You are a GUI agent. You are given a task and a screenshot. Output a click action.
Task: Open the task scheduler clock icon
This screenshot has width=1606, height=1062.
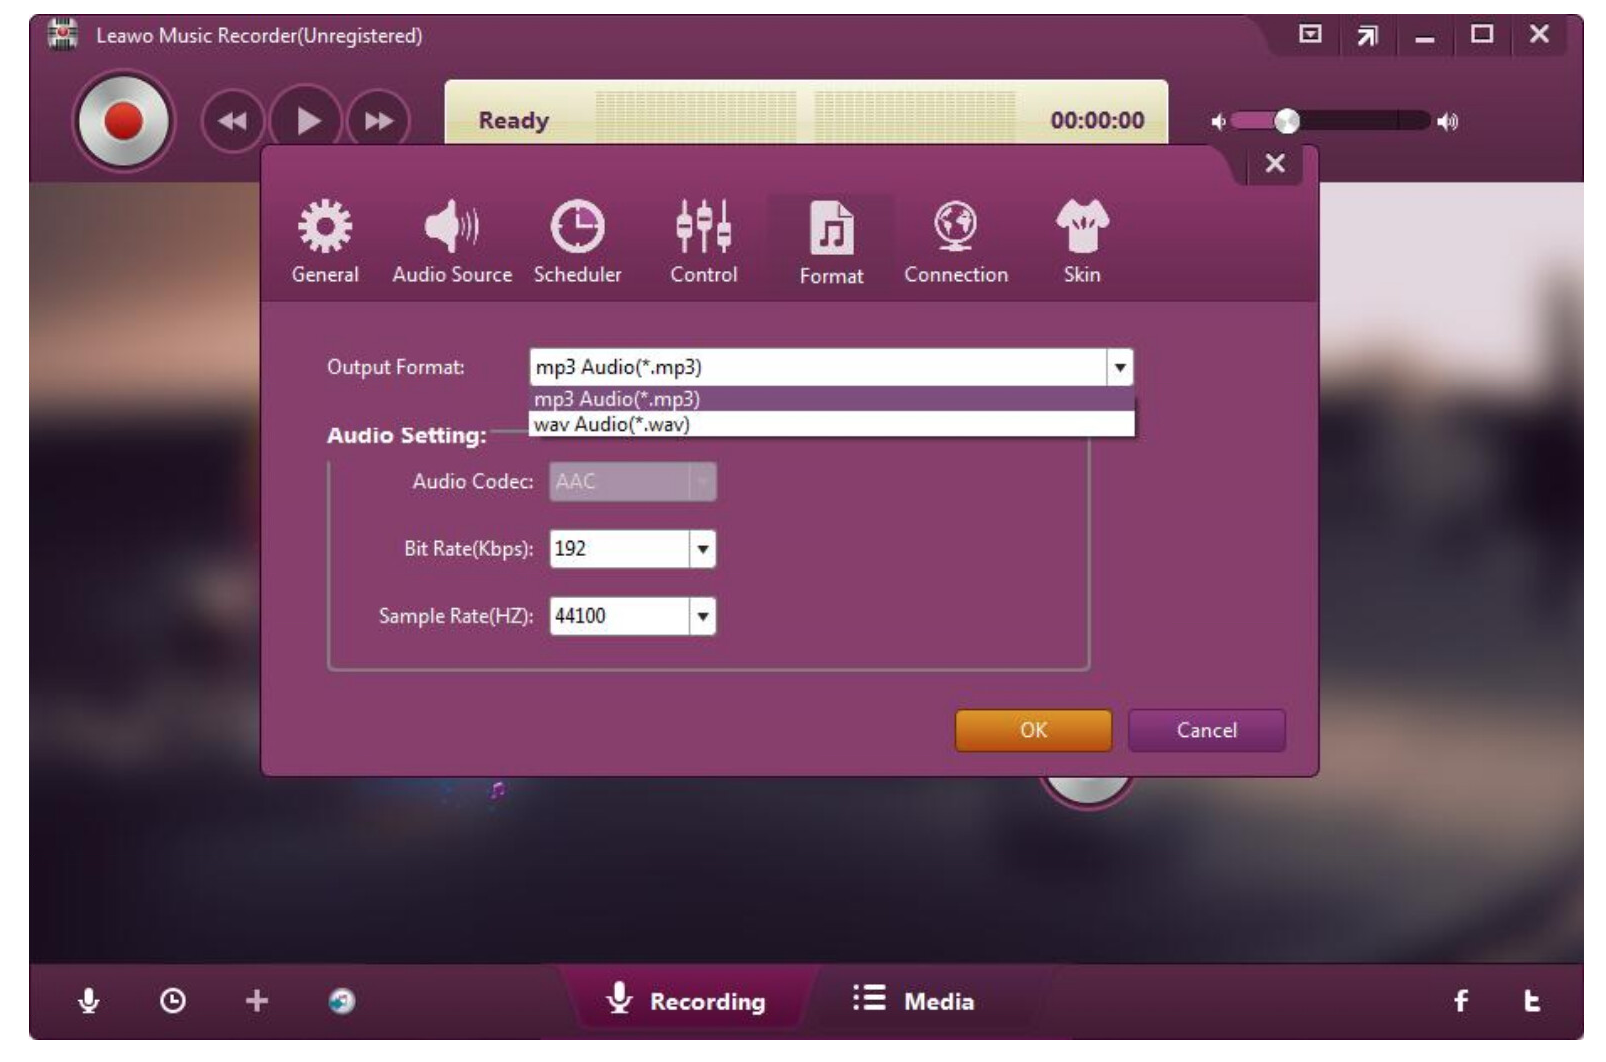(x=173, y=1001)
